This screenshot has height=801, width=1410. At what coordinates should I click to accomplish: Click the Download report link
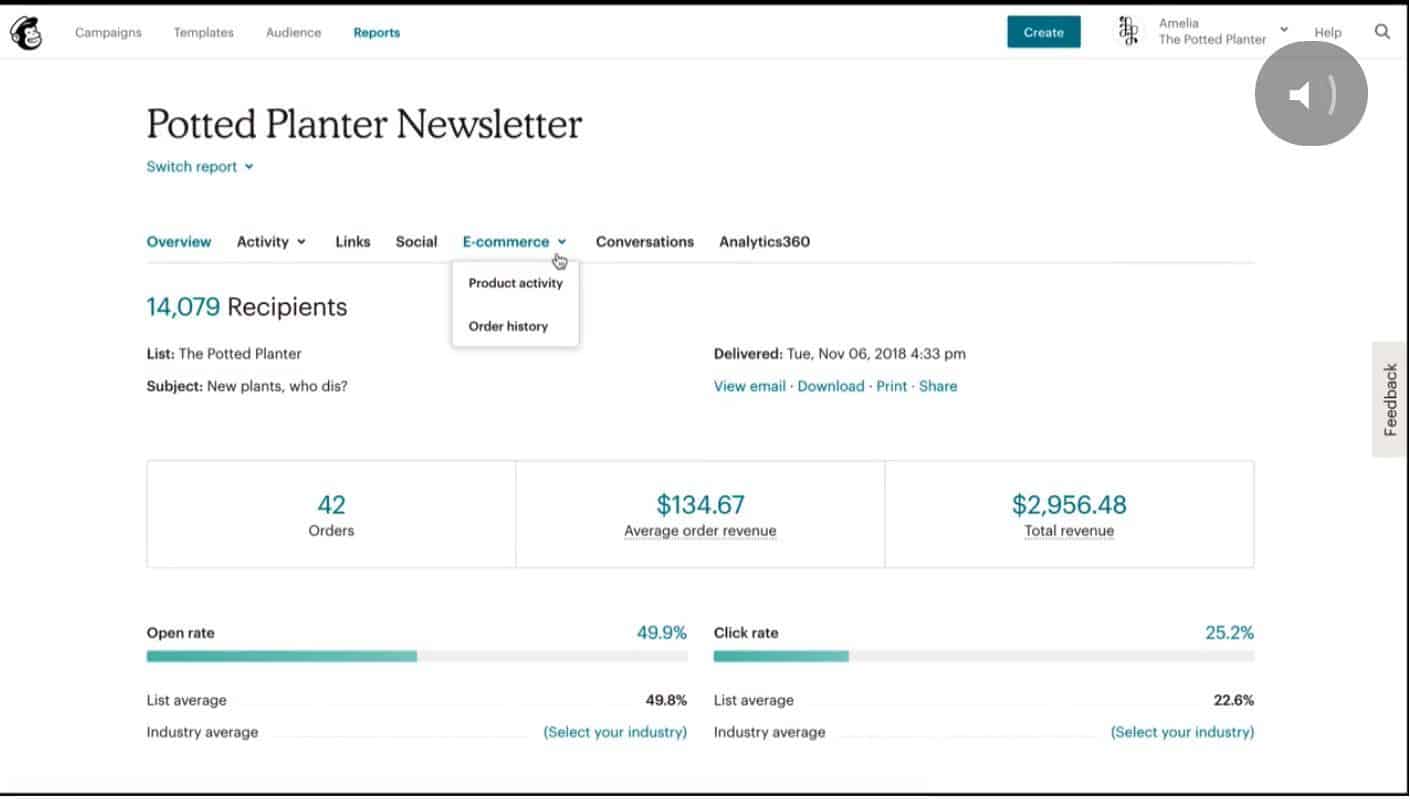[x=830, y=386]
